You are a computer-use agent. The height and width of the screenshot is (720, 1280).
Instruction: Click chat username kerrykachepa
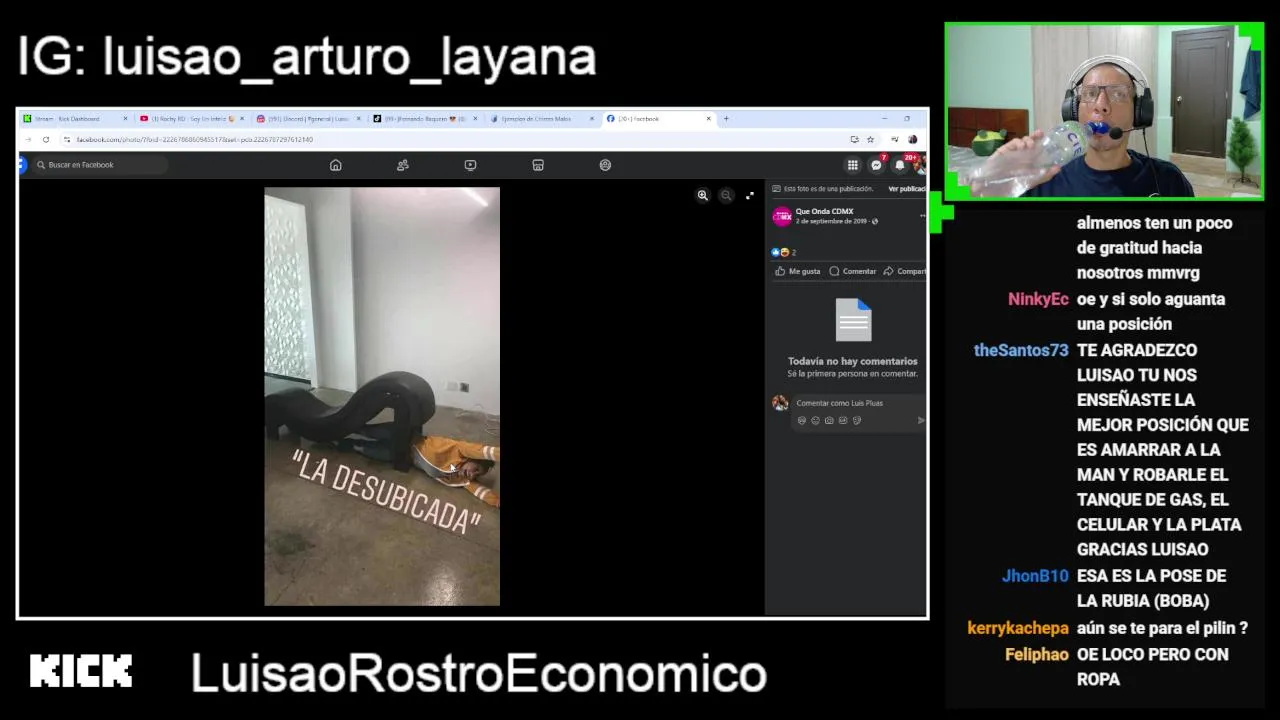click(x=1018, y=628)
